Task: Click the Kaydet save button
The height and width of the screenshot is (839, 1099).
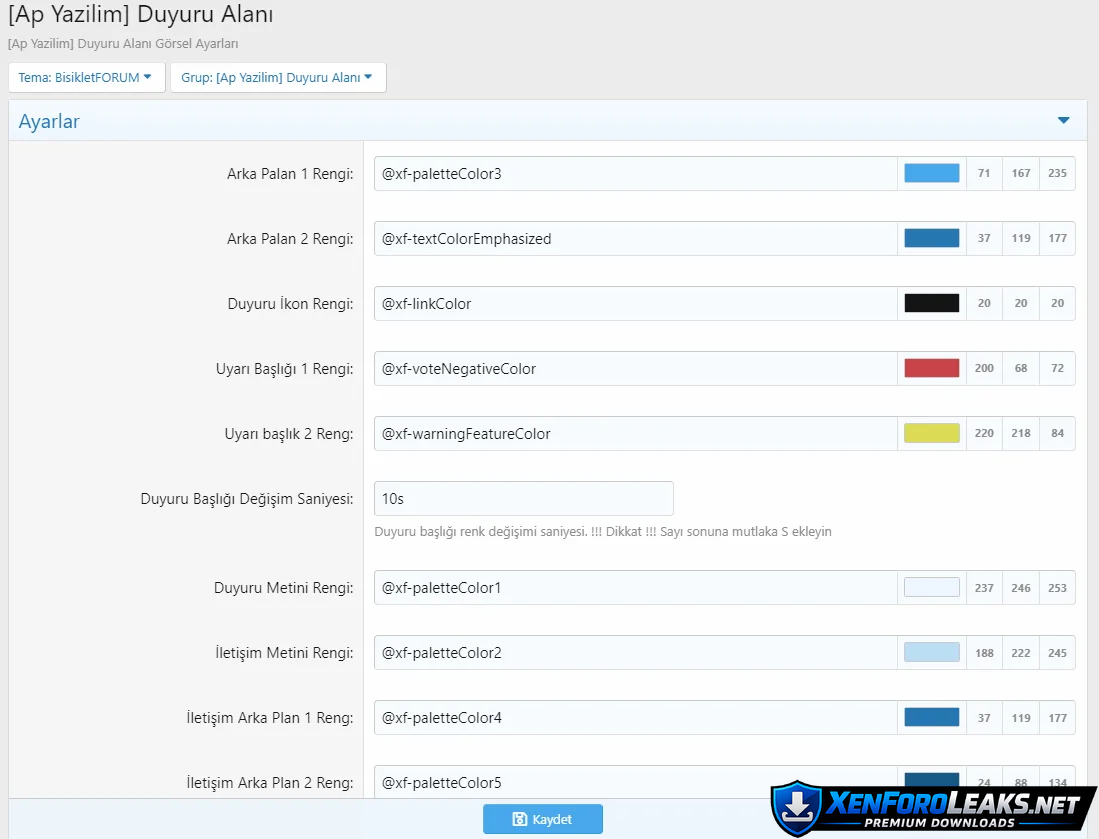Action: click(542, 819)
